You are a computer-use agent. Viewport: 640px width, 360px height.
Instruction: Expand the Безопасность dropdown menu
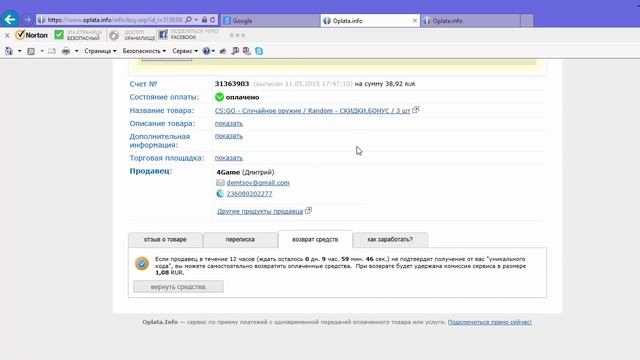144,51
